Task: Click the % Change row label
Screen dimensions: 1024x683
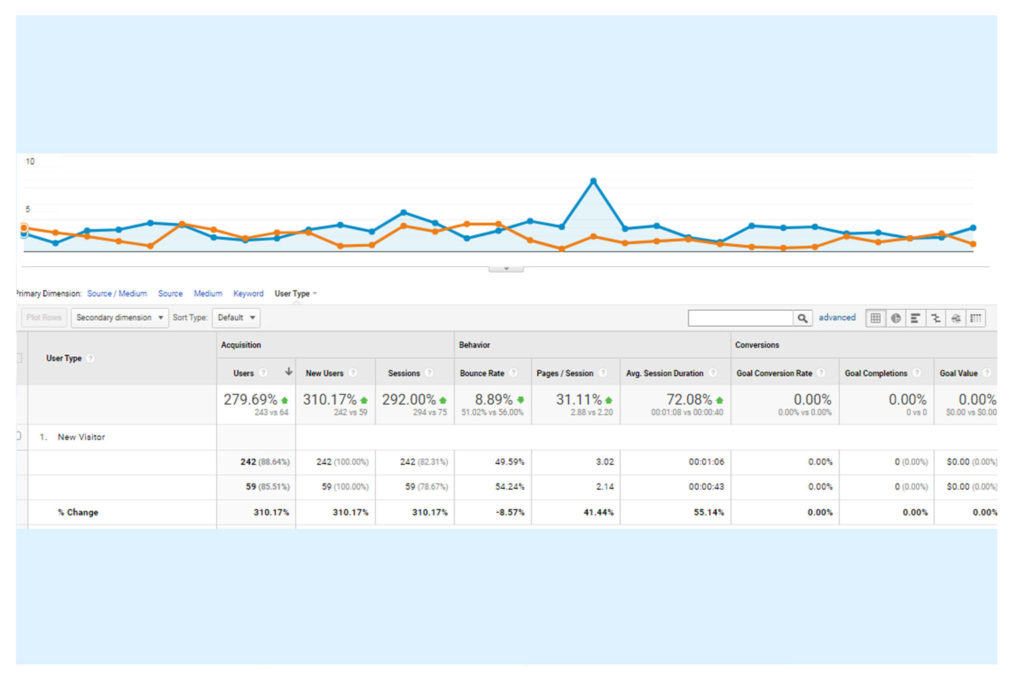Action: 78,513
